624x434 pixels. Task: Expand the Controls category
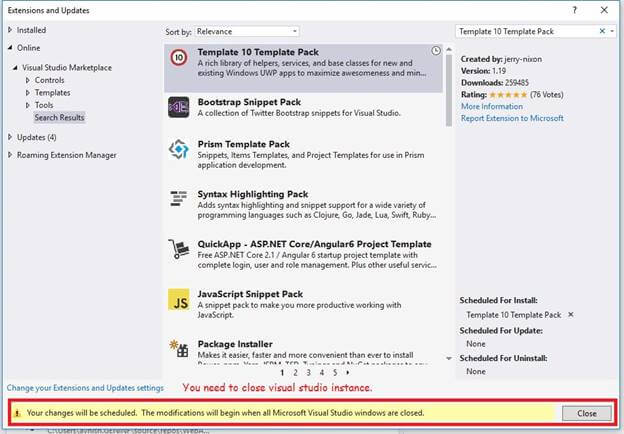coord(27,80)
